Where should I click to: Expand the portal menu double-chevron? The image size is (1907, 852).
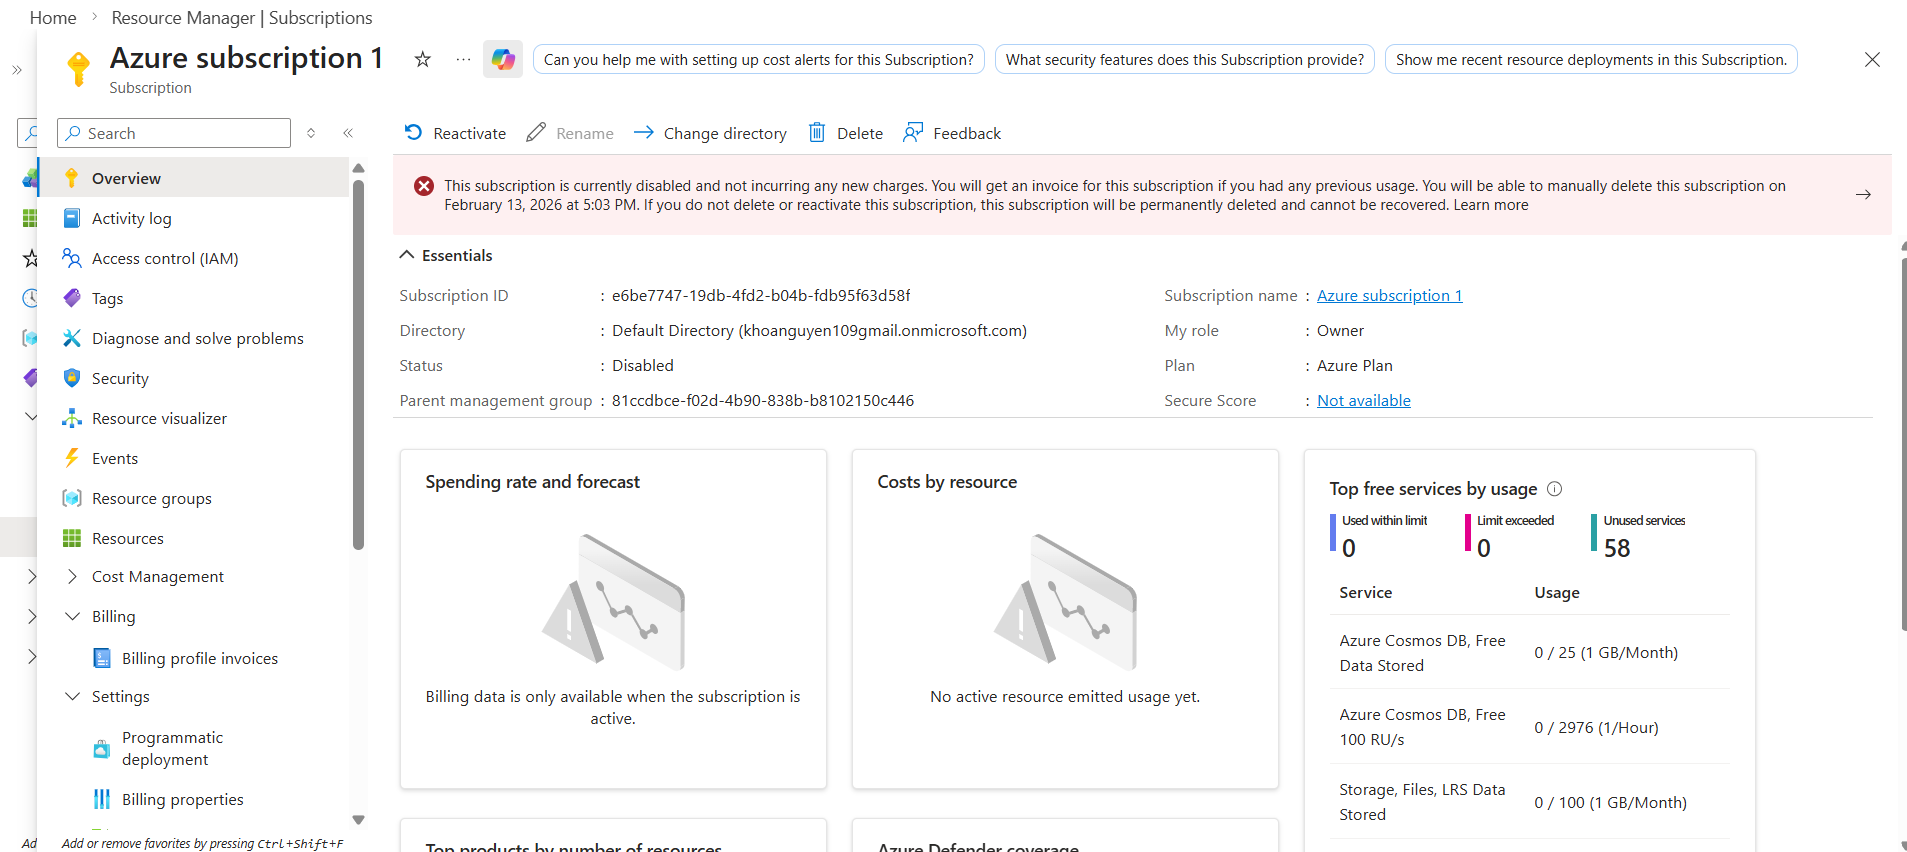(x=17, y=70)
